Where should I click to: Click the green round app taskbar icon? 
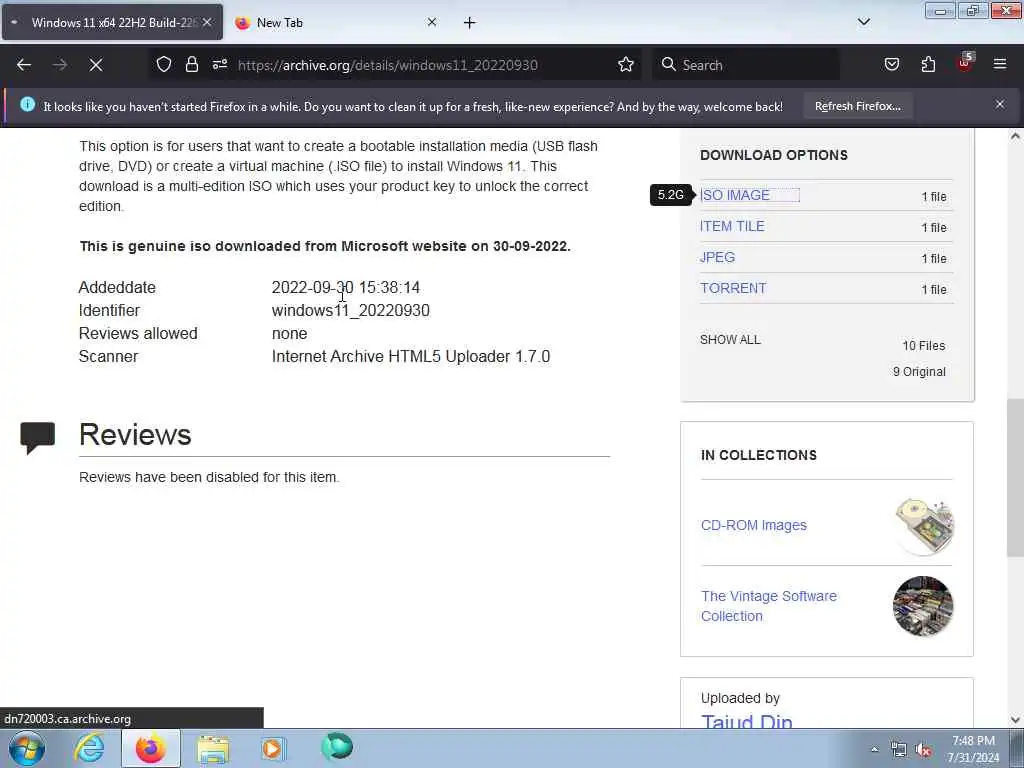pyautogui.click(x=337, y=747)
